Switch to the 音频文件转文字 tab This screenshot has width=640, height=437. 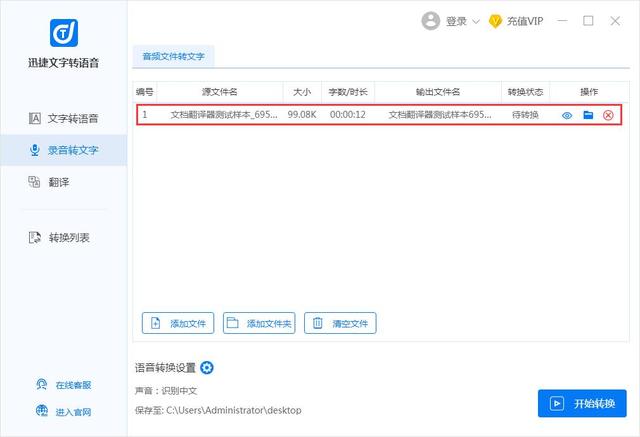[x=173, y=56]
